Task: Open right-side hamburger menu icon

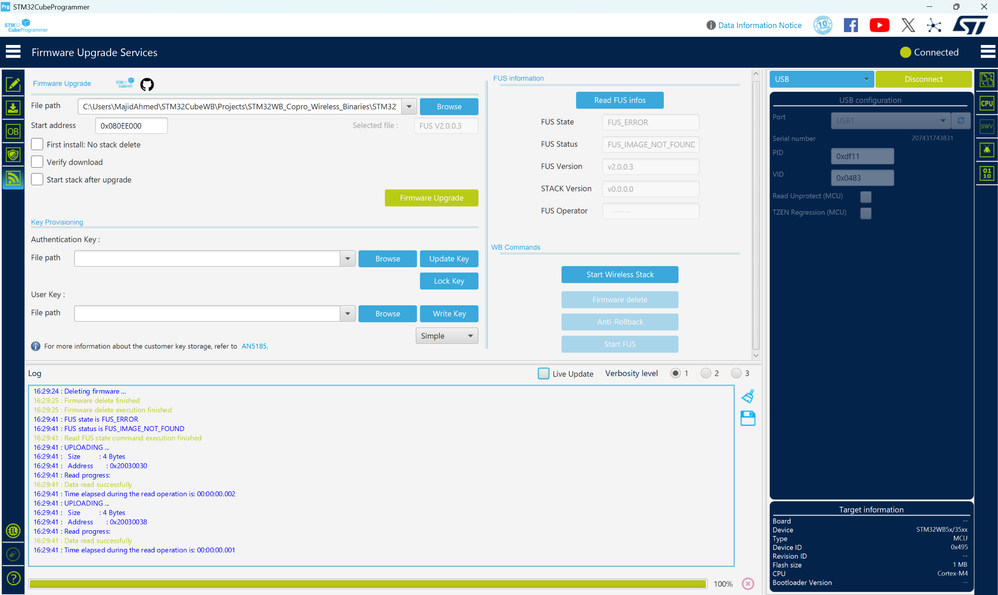Action: coord(988,52)
